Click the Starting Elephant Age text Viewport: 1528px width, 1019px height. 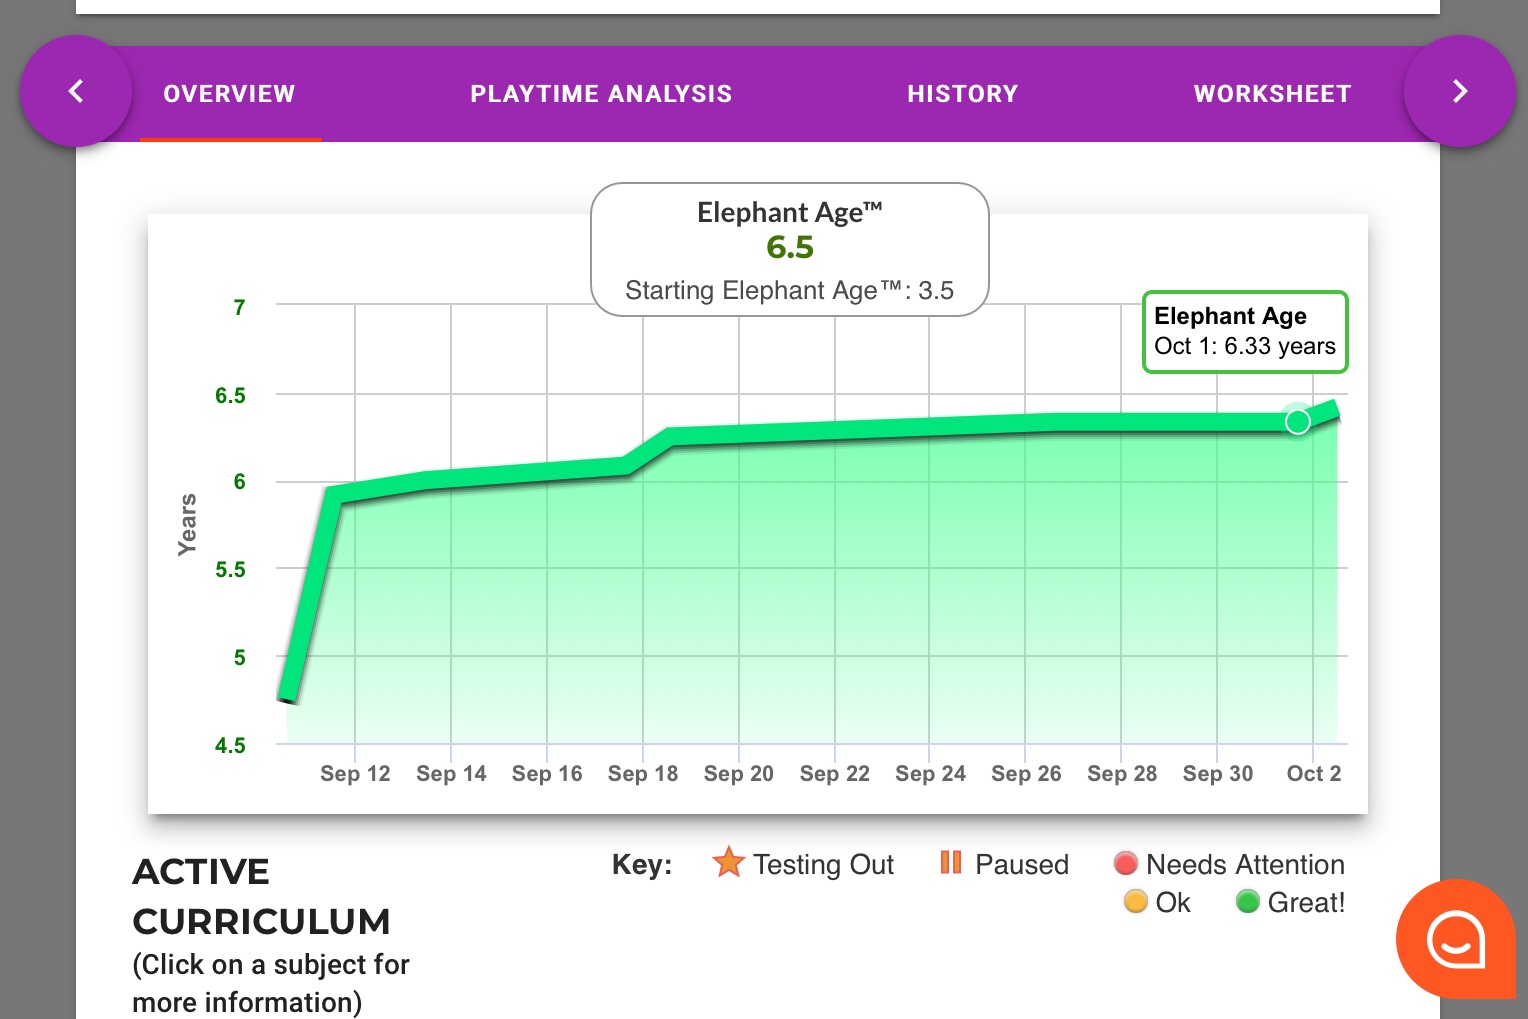[789, 291]
